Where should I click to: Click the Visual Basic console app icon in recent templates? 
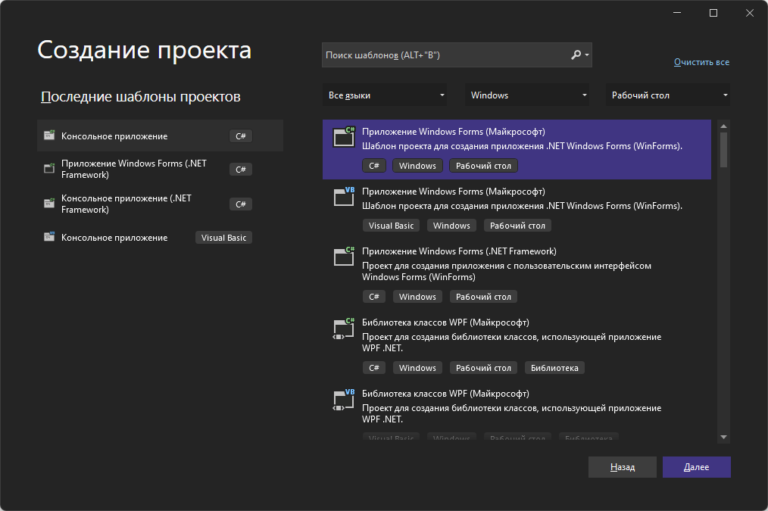click(x=49, y=237)
